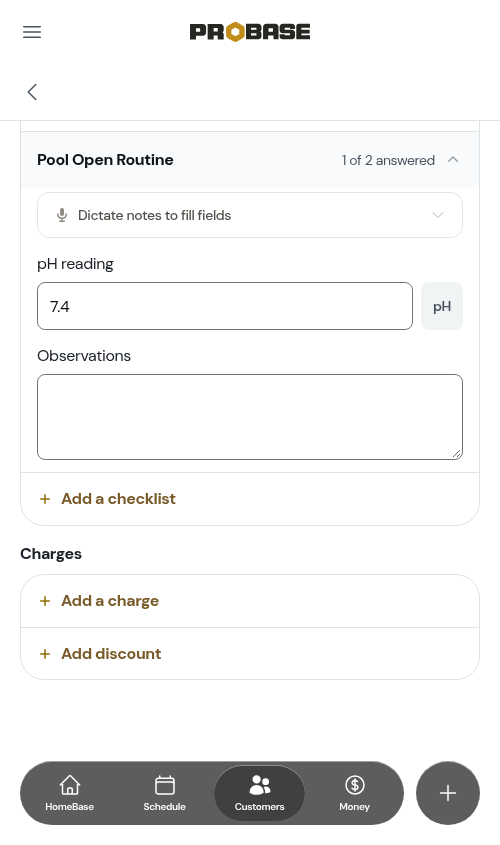Tap the microphone dictate icon
The height and width of the screenshot is (845, 500).
pos(62,215)
